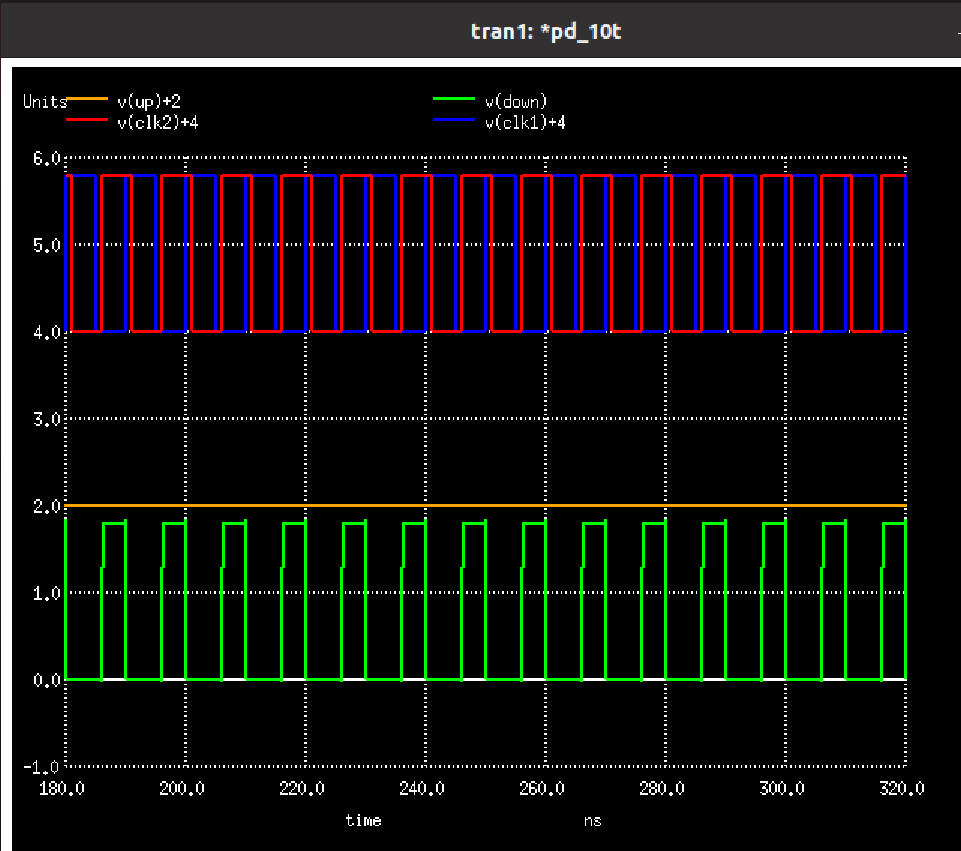Click the orange v(up)+2 legend line
Image resolution: width=961 pixels, height=851 pixels.
coord(87,99)
